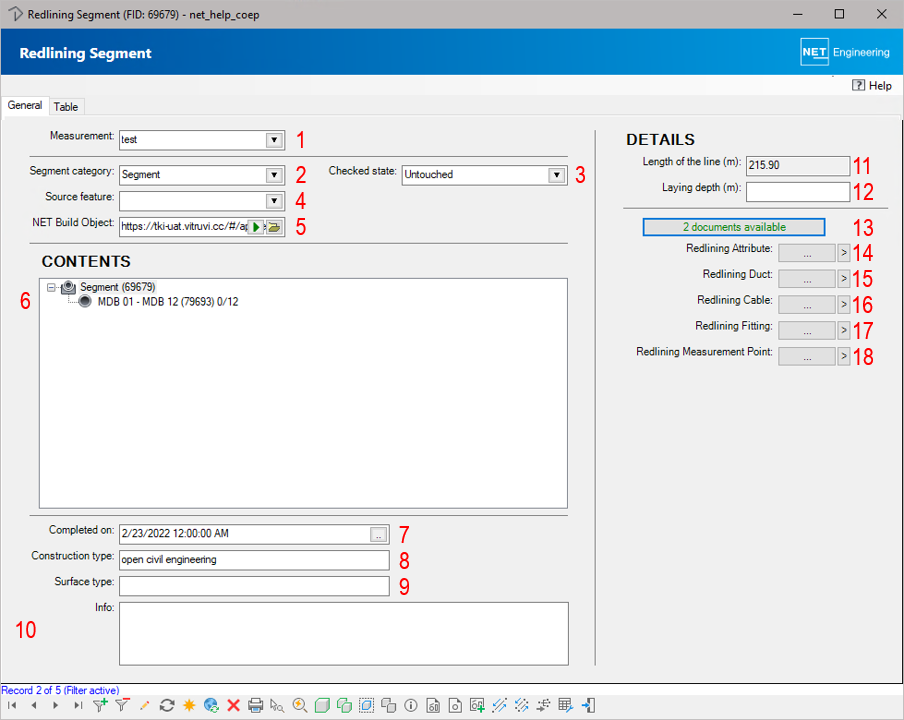Click the globe icon in the bottom toolbar

click(211, 705)
